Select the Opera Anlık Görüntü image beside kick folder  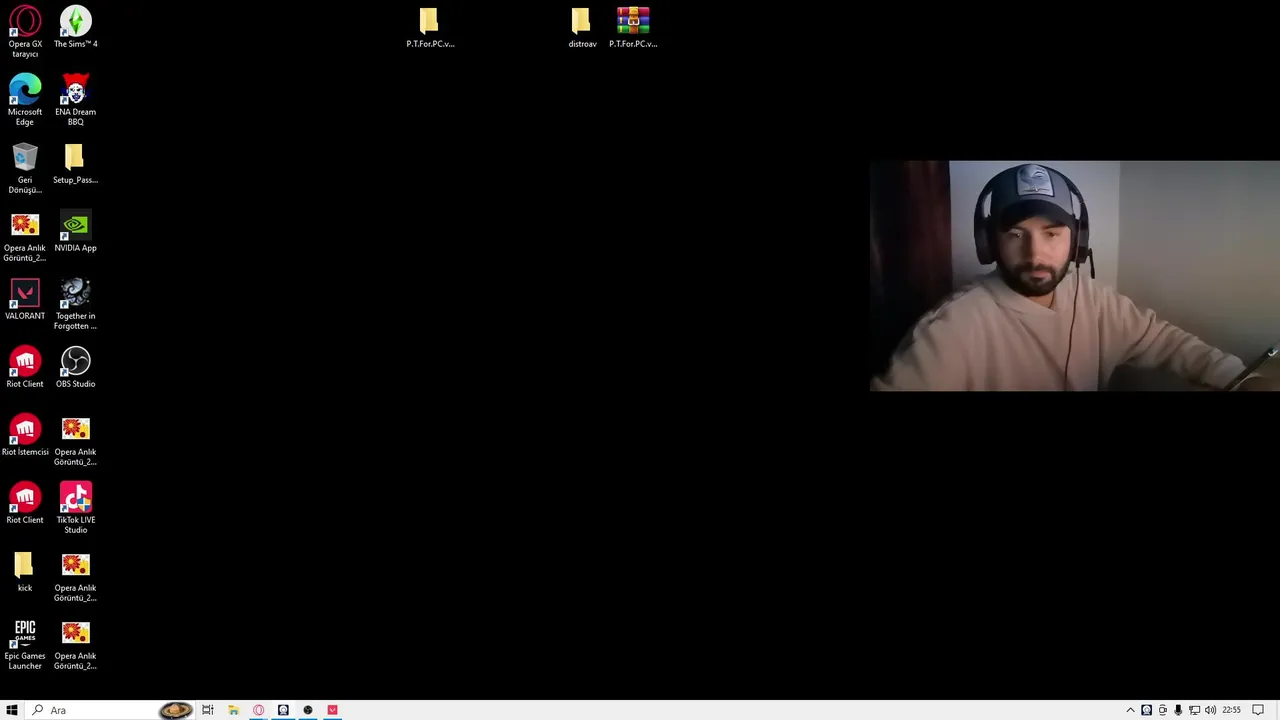(x=75, y=576)
